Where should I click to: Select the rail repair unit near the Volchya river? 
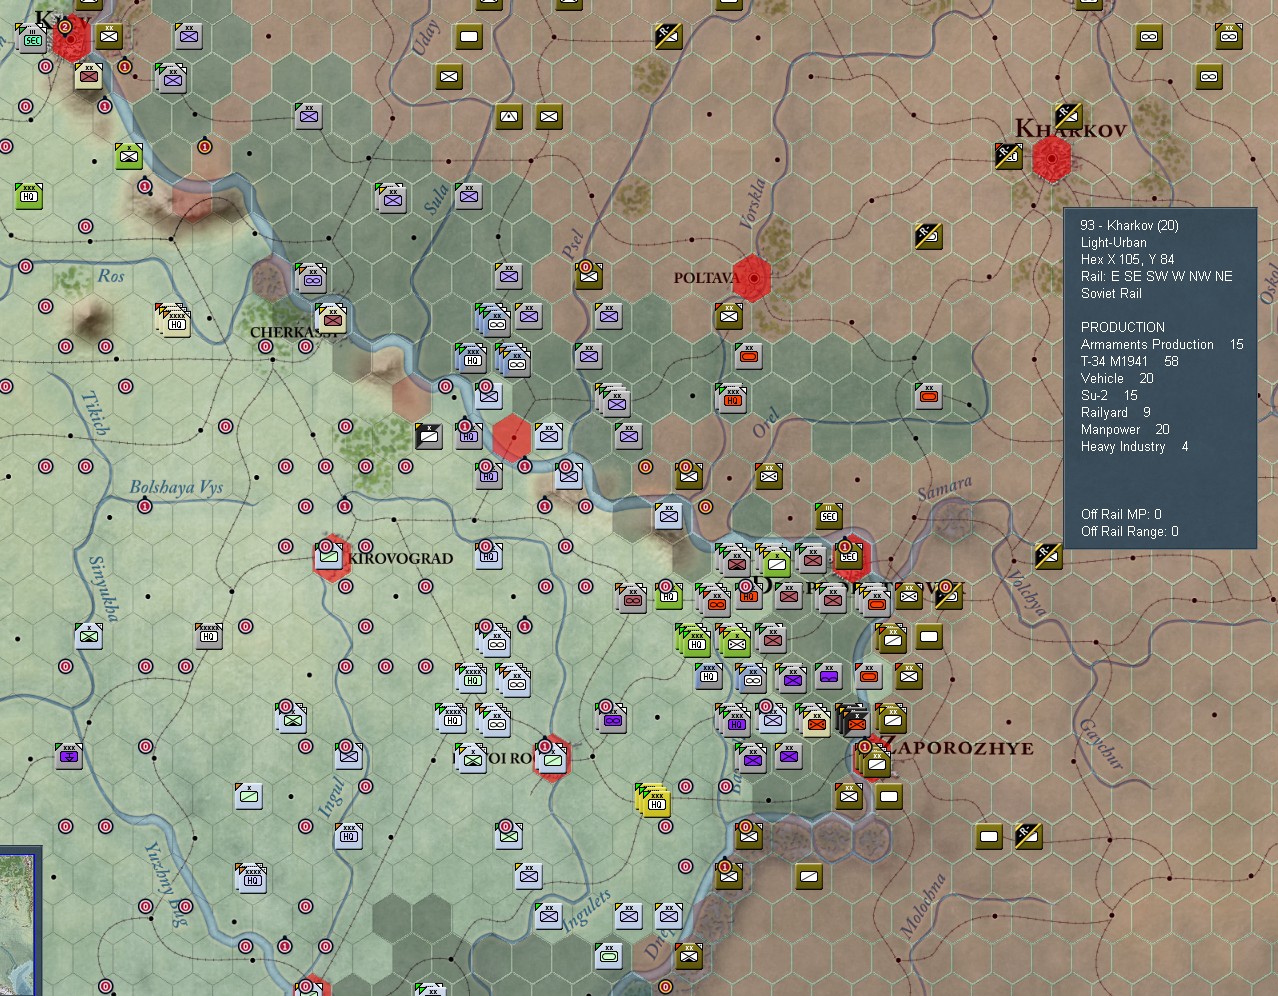(x=1048, y=556)
